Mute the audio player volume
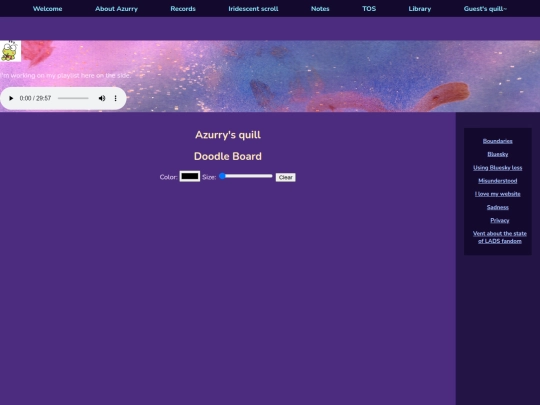Screen dimensions: 540x405 tap(102, 98)
